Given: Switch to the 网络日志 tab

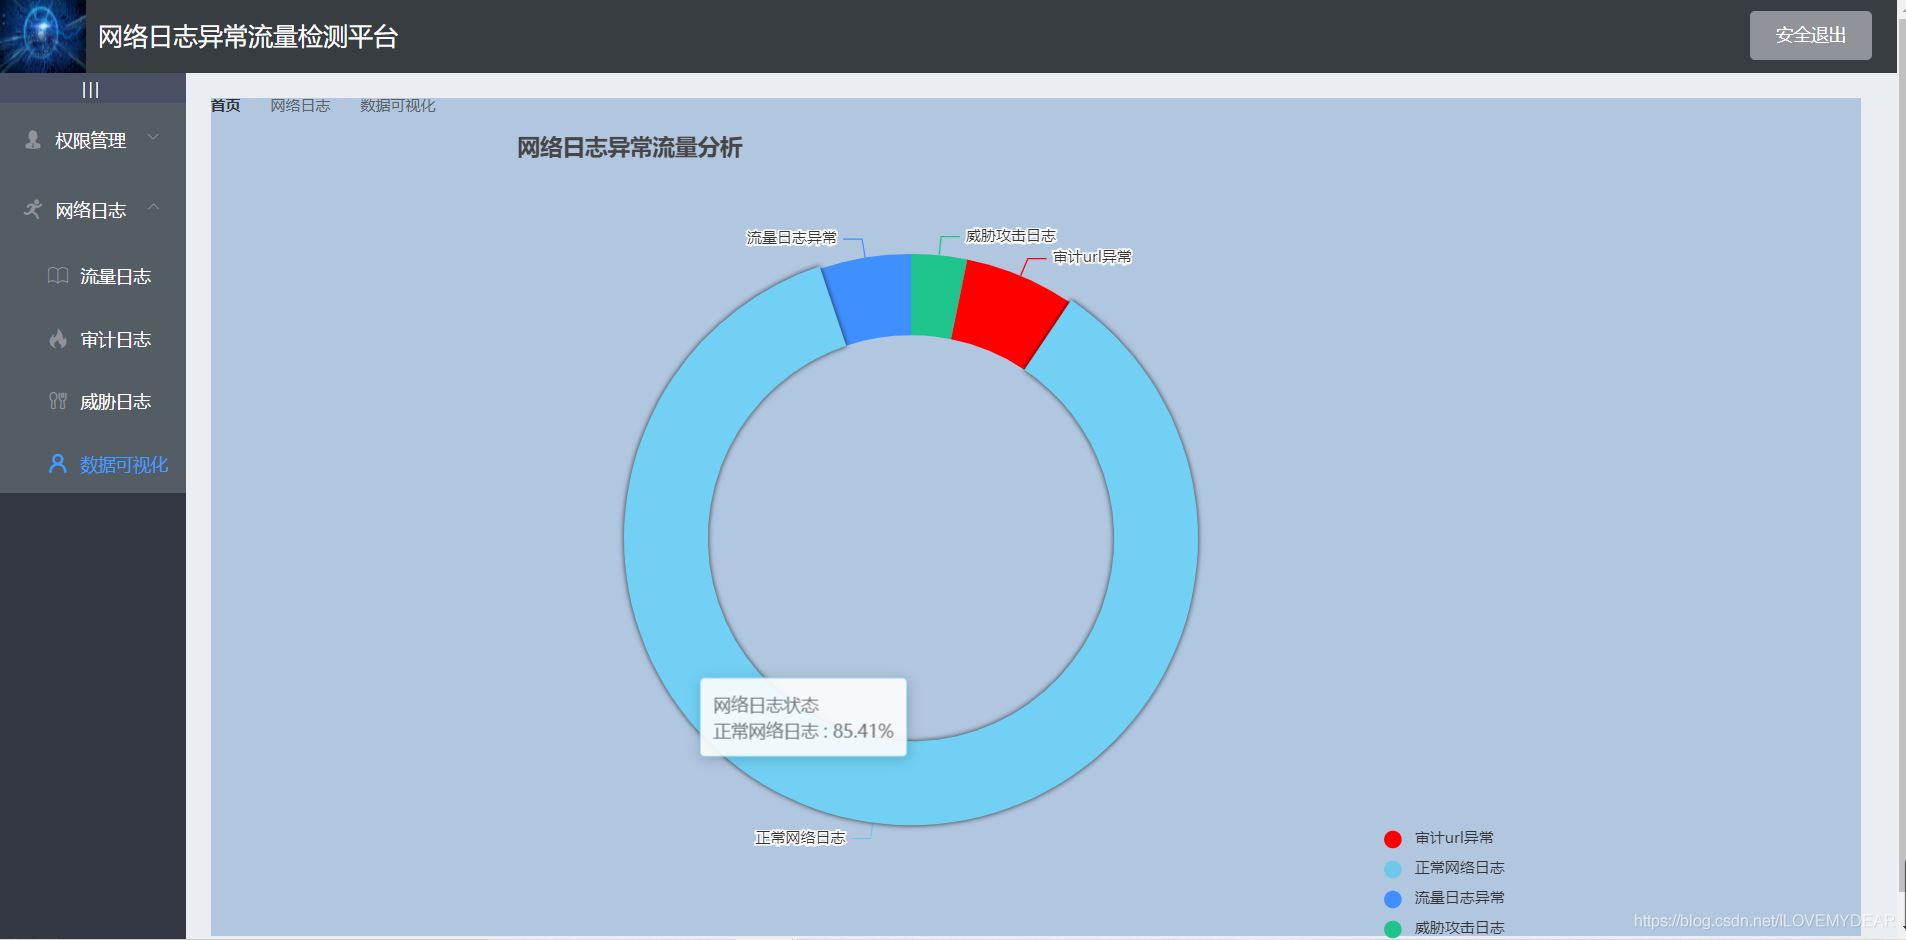Looking at the screenshot, I should pyautogui.click(x=300, y=105).
